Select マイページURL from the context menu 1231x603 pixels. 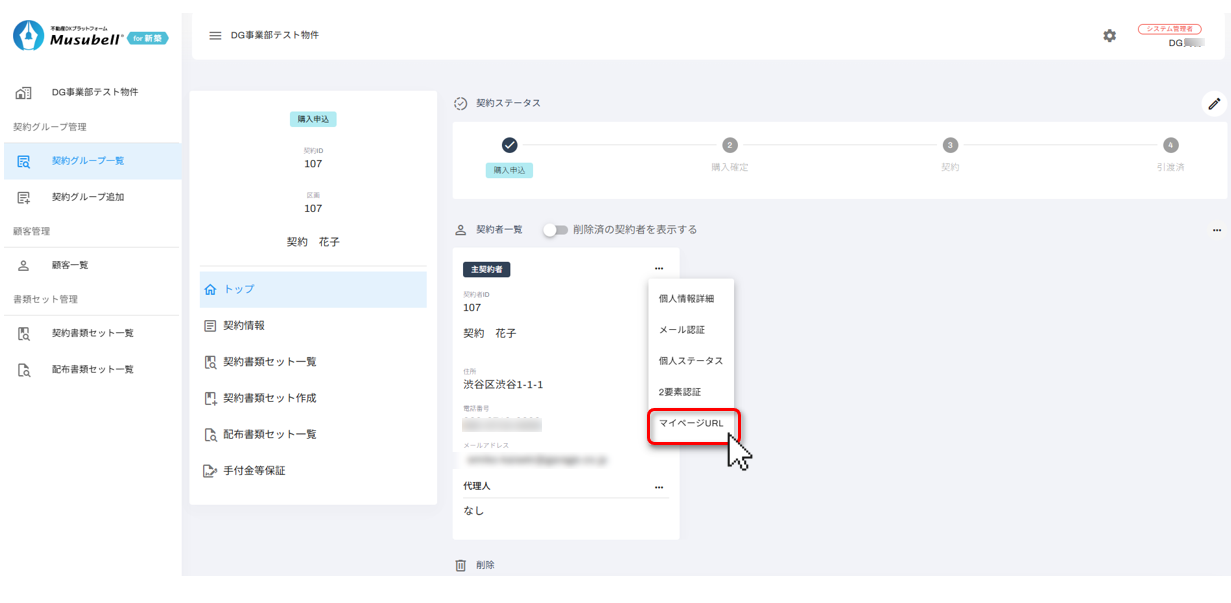click(x=691, y=423)
